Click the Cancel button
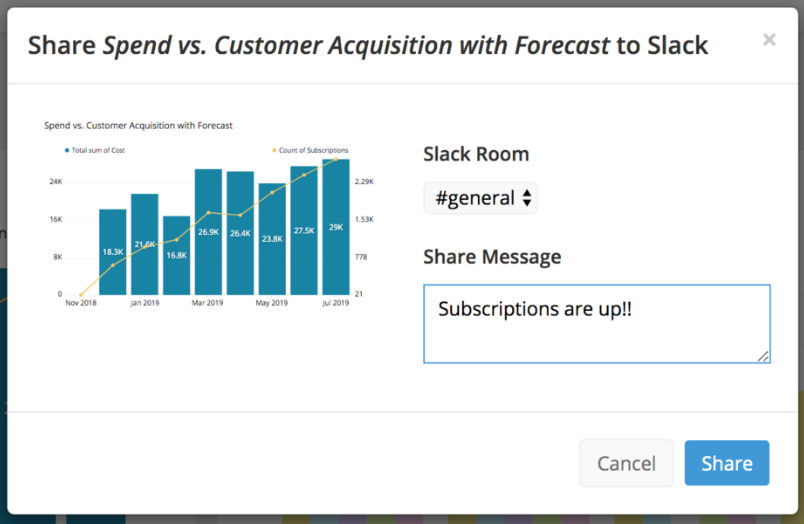Viewport: 804px width, 524px height. click(x=626, y=463)
